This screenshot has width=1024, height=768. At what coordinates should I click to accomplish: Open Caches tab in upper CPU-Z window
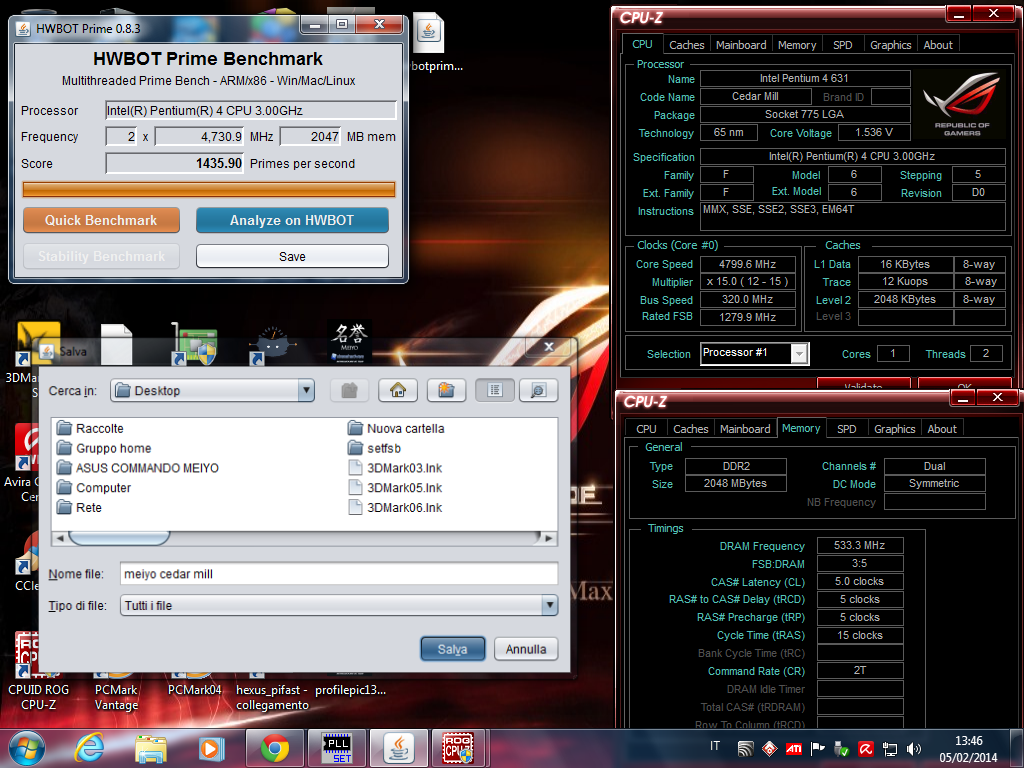686,45
